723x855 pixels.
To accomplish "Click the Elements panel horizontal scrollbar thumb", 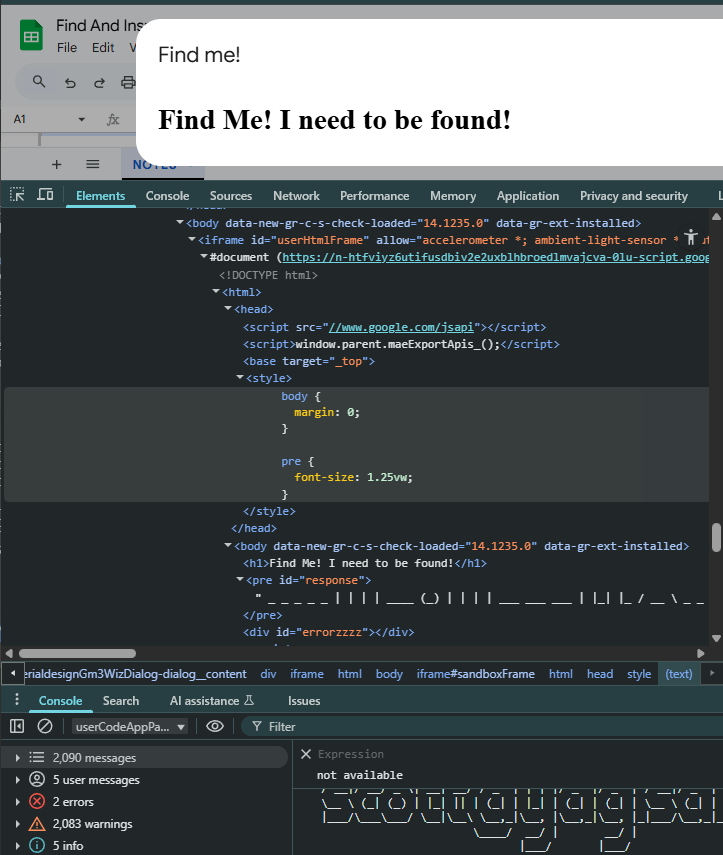I will [x=77, y=653].
